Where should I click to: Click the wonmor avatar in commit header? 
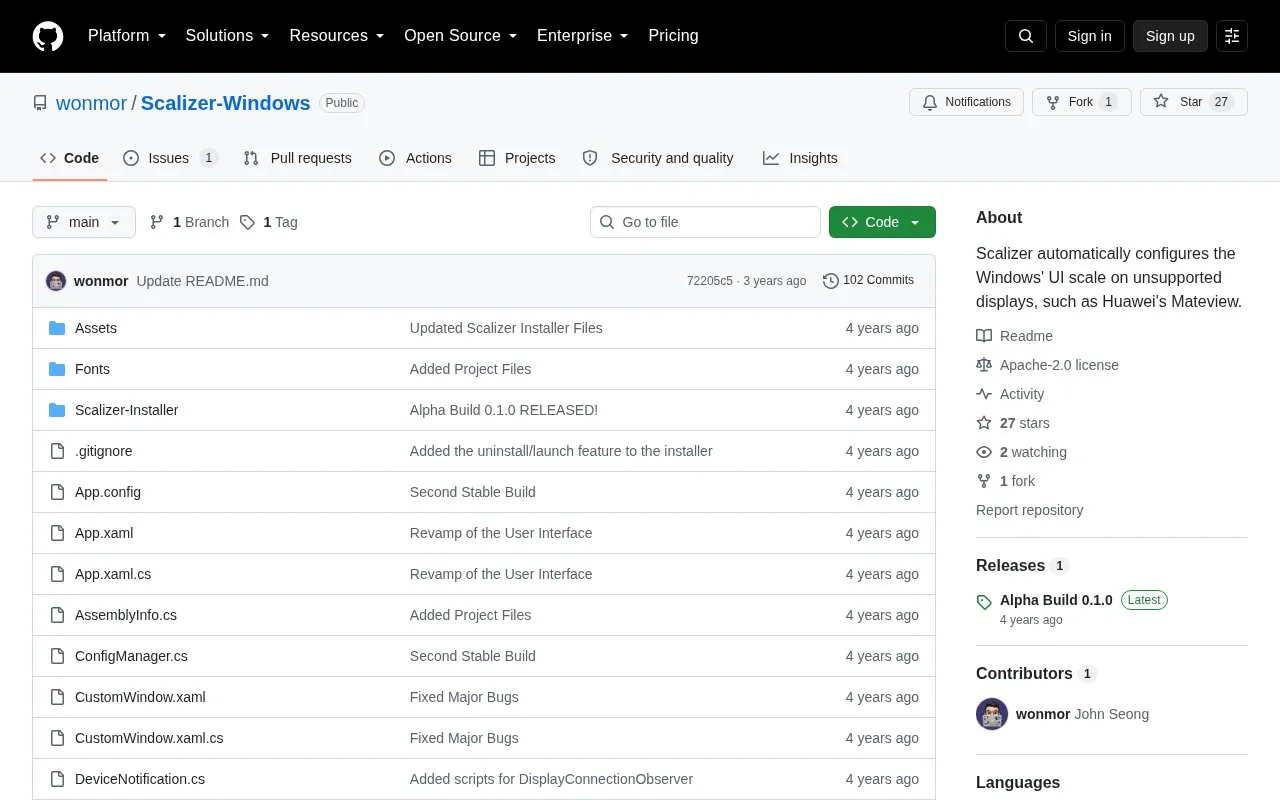[x=56, y=281]
